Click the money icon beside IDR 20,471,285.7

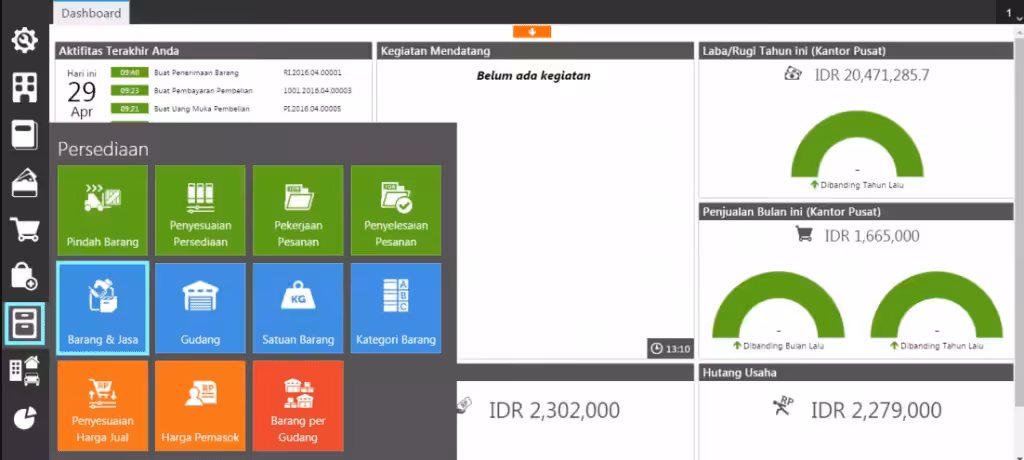[x=793, y=74]
